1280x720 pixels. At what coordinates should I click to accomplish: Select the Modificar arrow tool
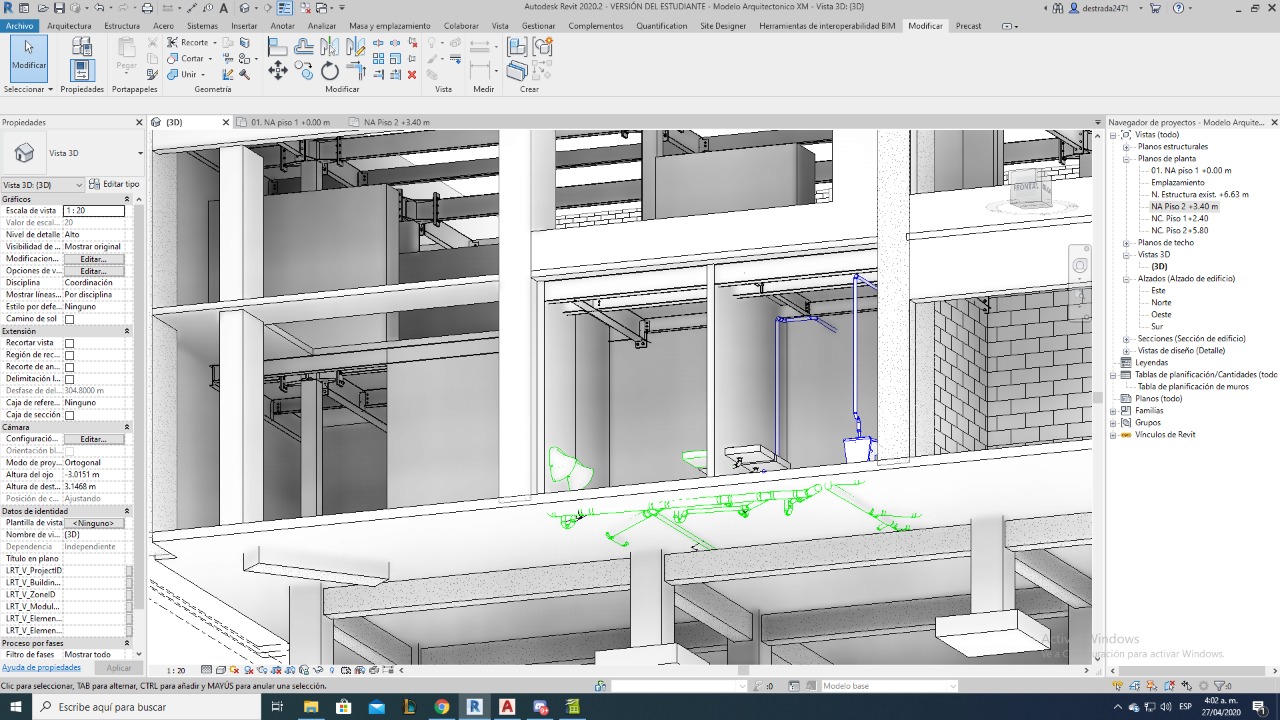coord(29,54)
